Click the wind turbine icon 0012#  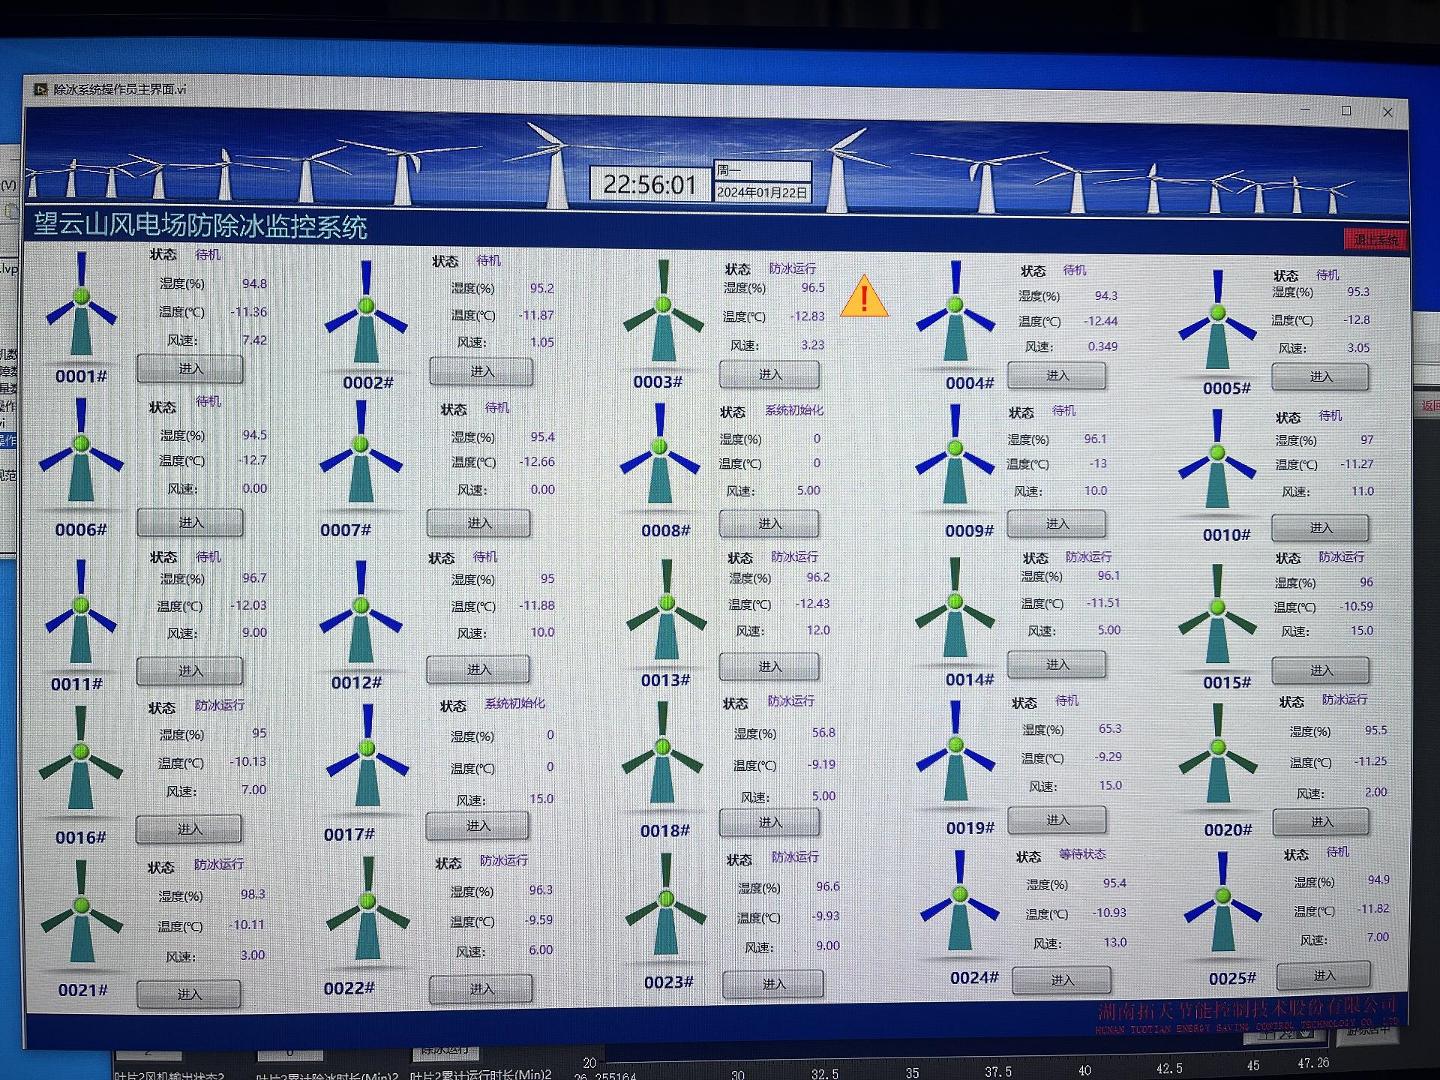pyautogui.click(x=361, y=613)
